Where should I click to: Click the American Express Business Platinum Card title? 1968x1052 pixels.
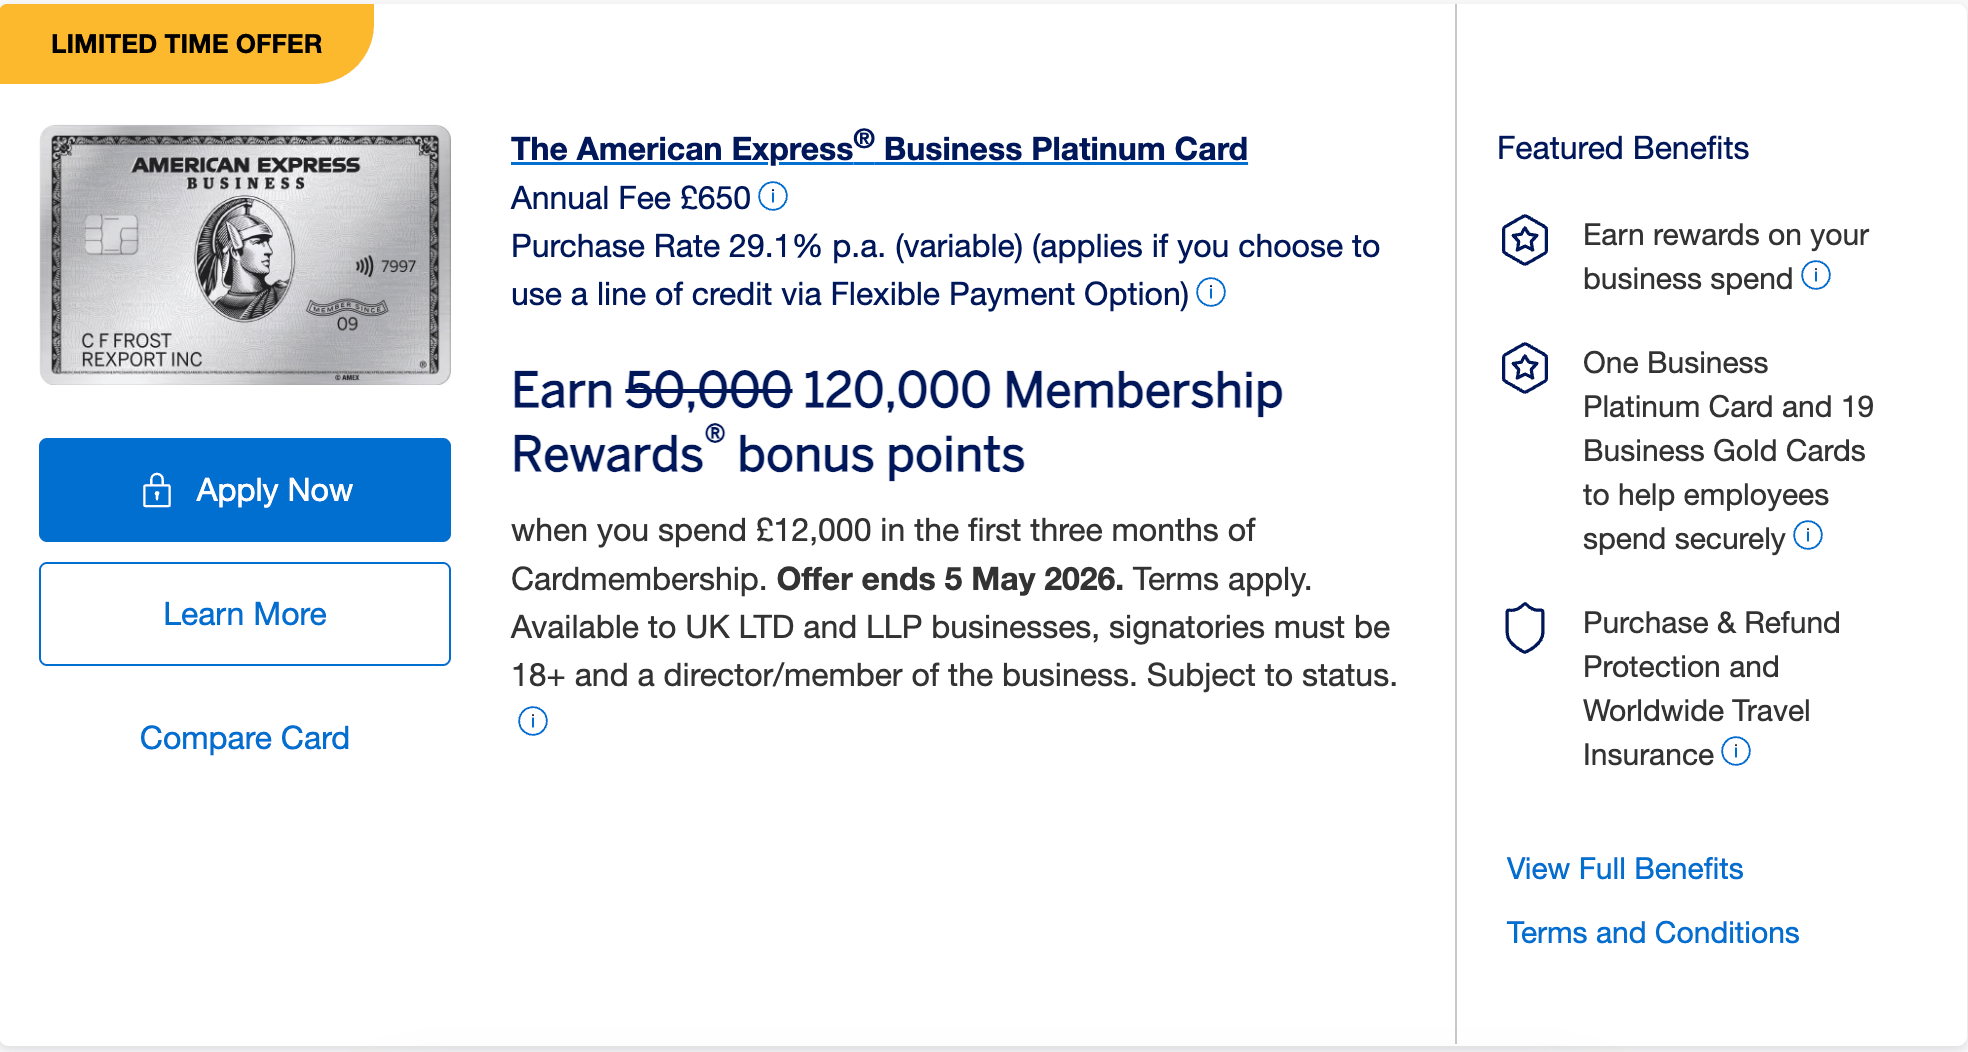pos(878,148)
